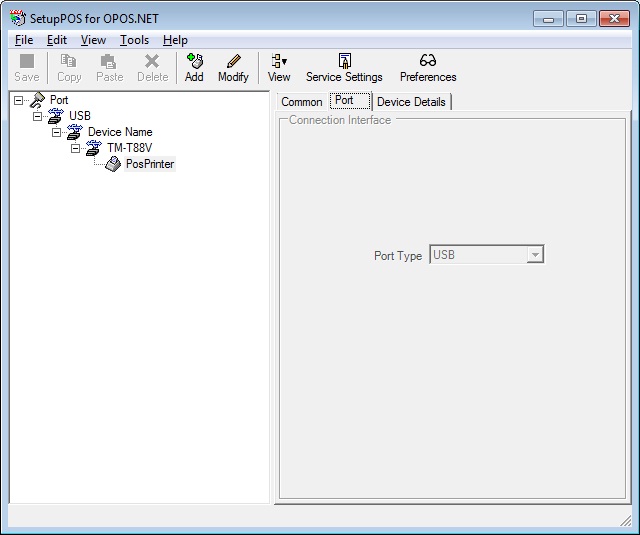Select the PosPrinter tree item label
The width and height of the screenshot is (640, 535).
(150, 164)
